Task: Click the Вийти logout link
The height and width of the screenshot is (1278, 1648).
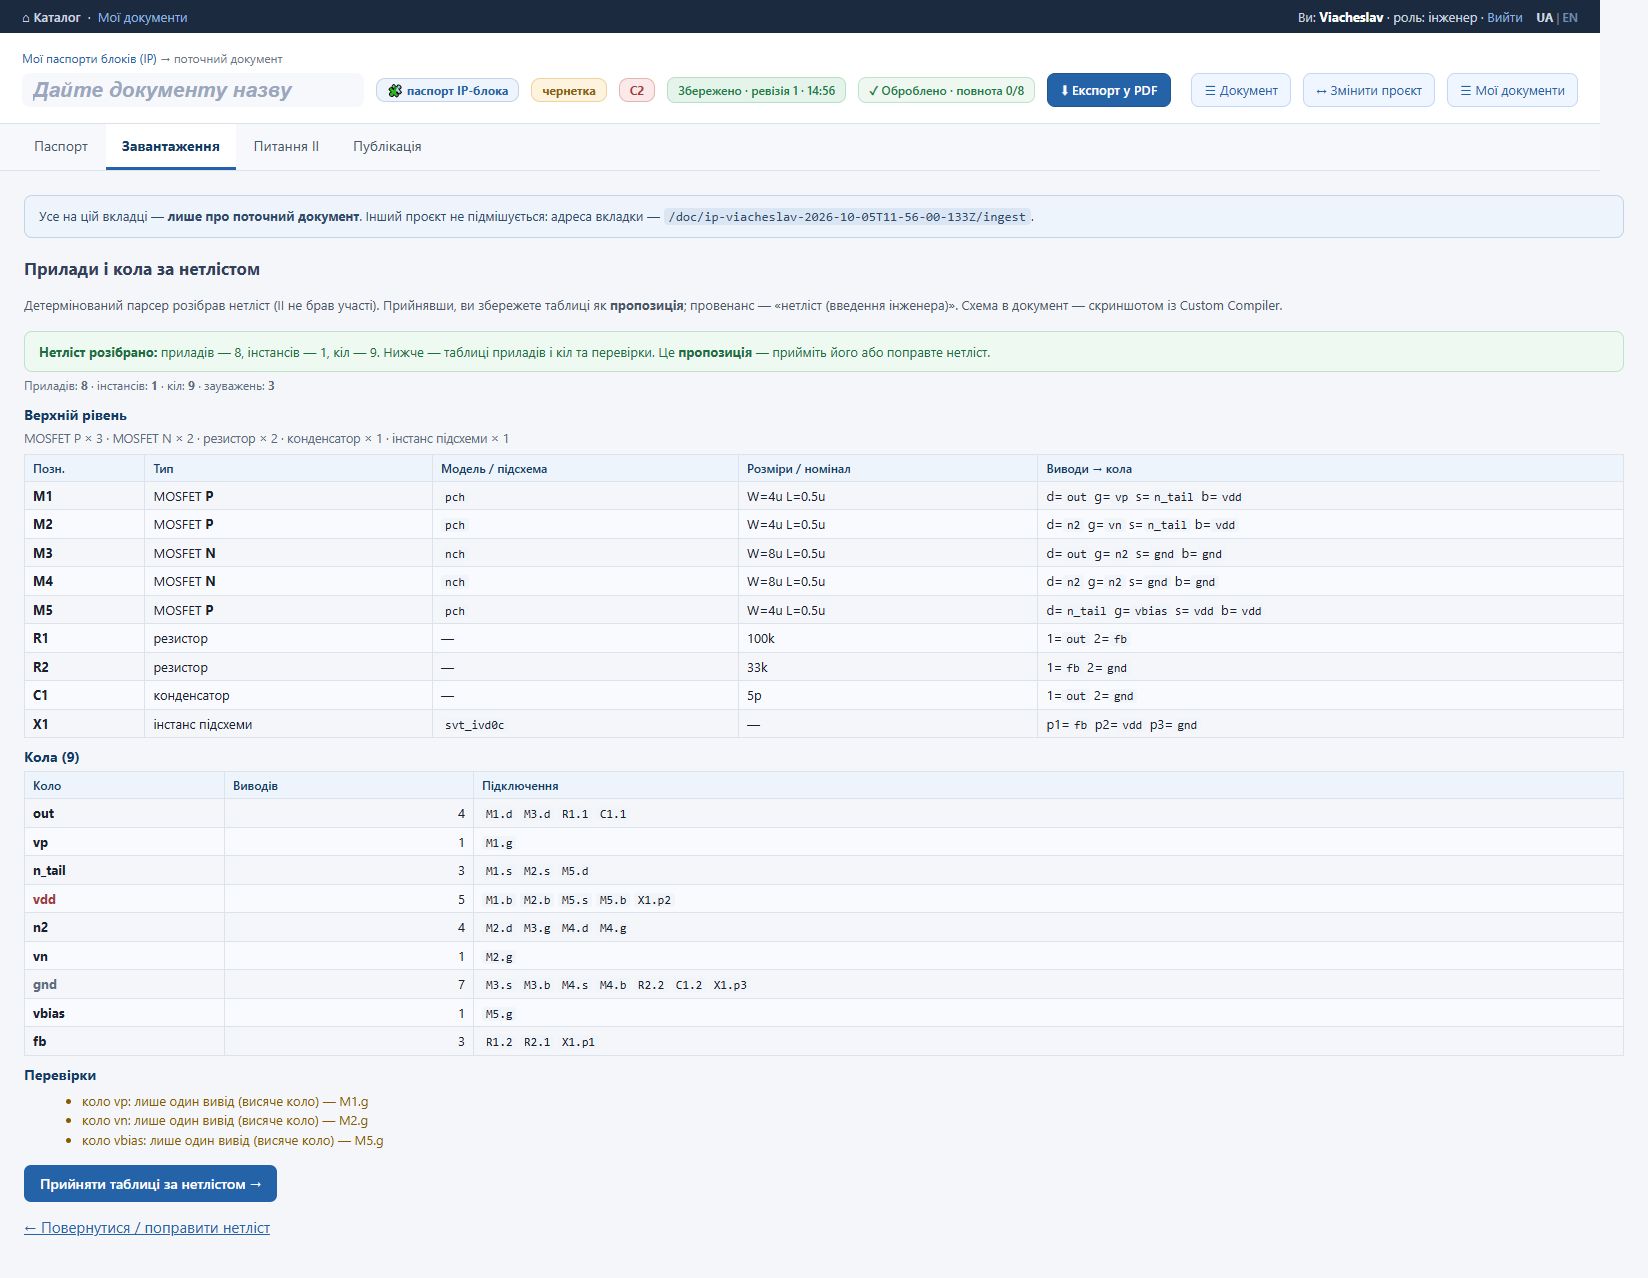Action: pyautogui.click(x=1504, y=17)
